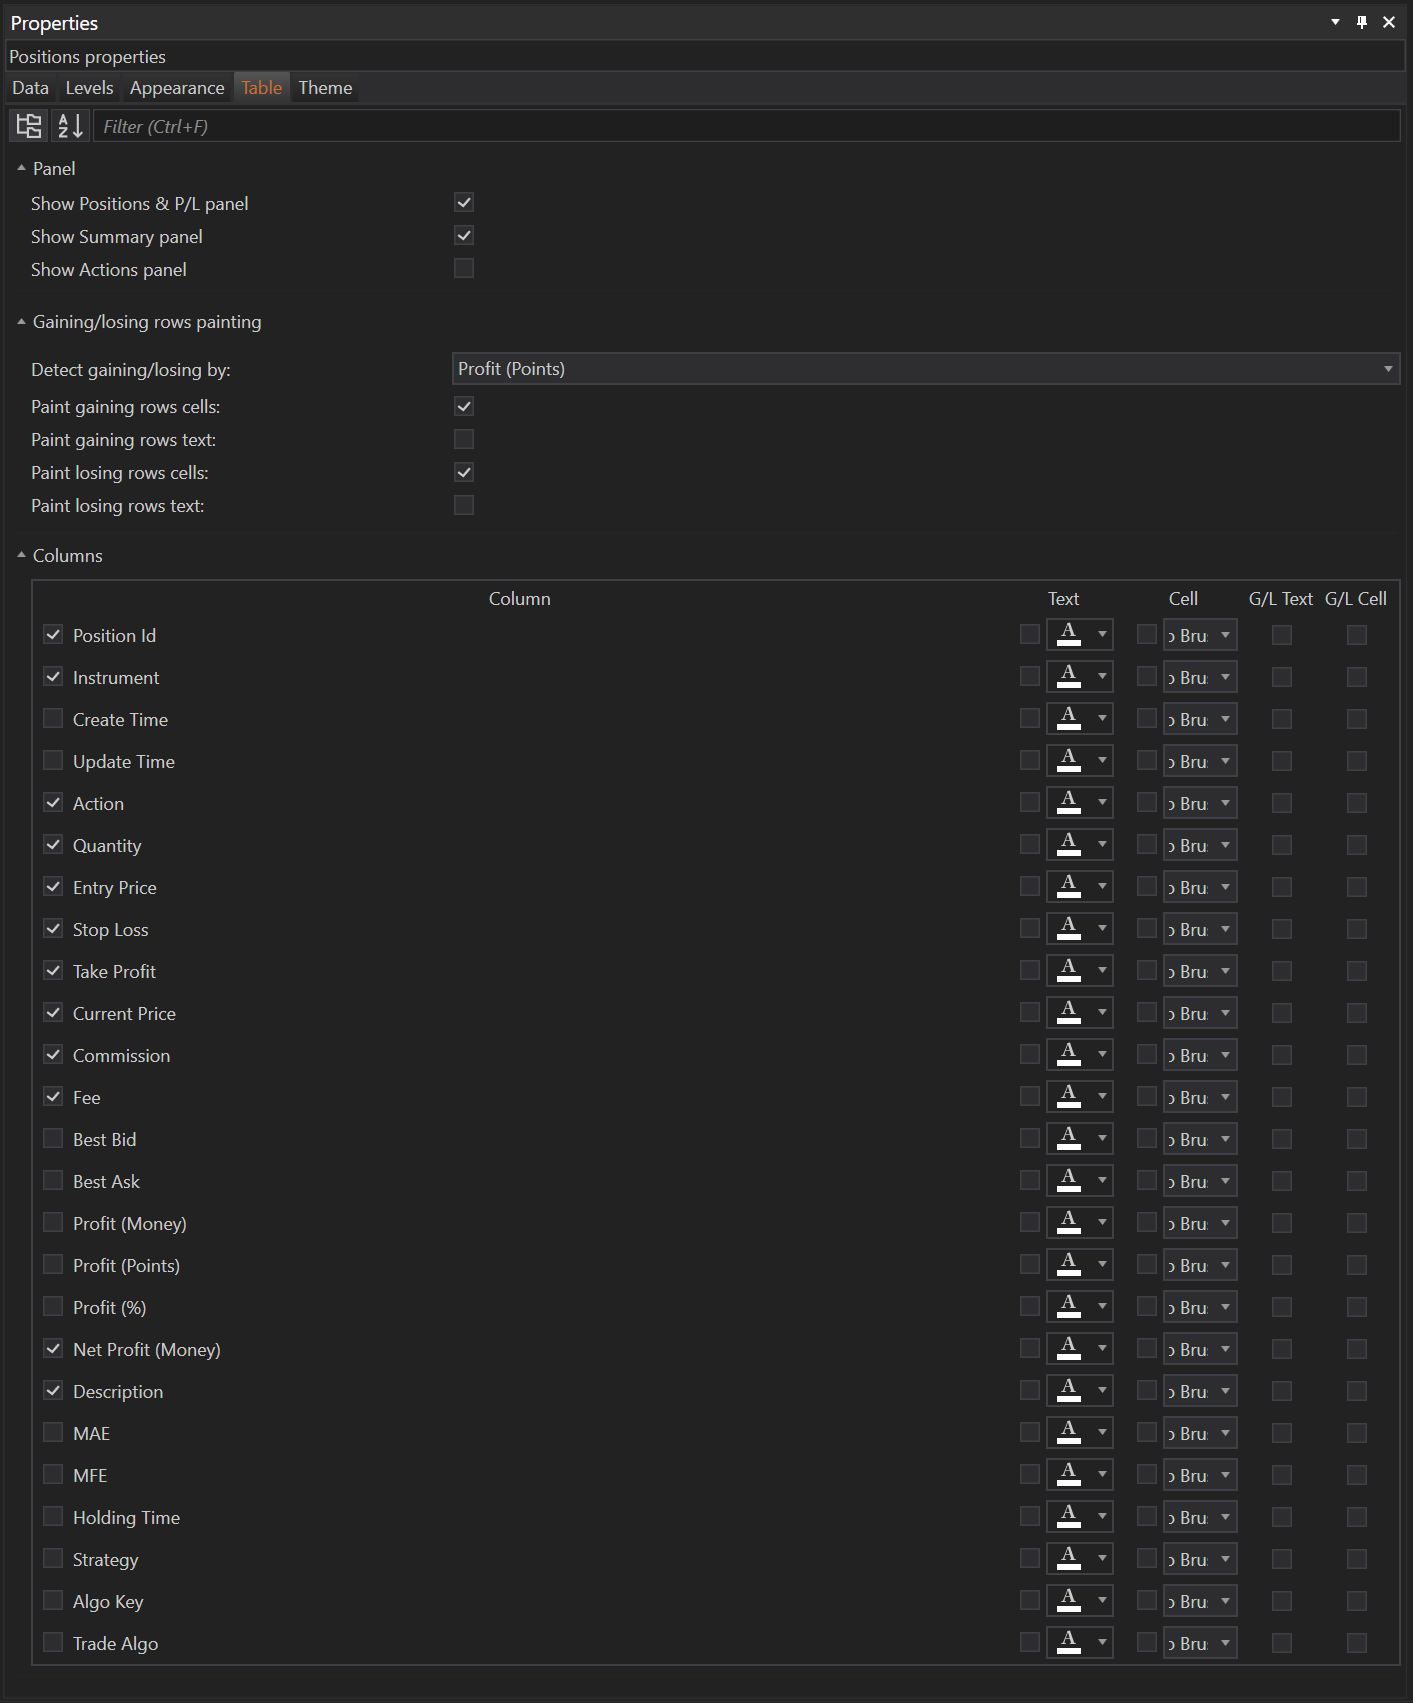Click the alphabetical sort icon
Screen dimensions: 1413x1703
pos(70,126)
